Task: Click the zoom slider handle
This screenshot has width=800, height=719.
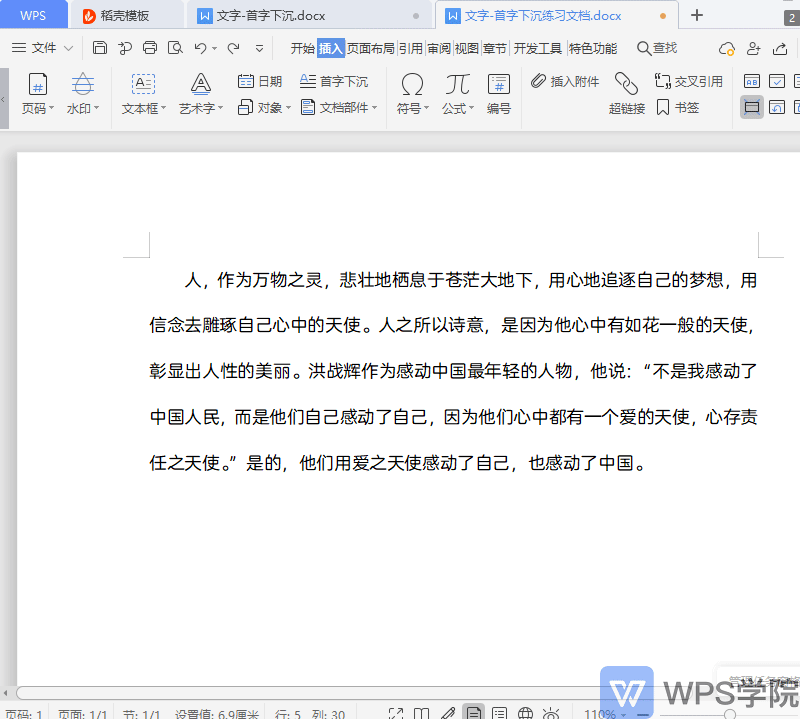Action: [730, 714]
